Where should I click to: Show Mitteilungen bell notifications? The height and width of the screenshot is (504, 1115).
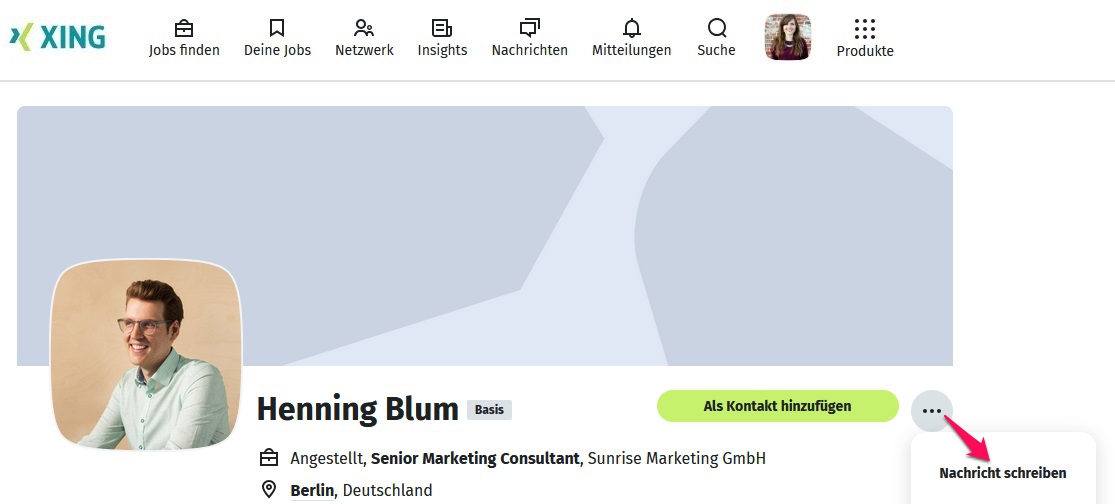click(x=631, y=28)
